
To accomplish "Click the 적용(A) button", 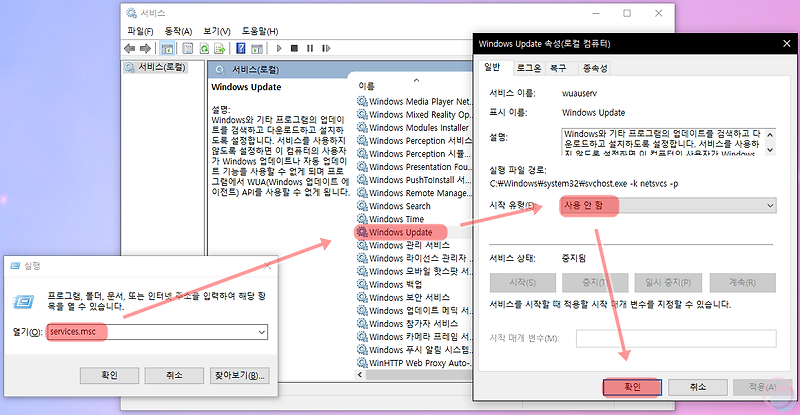I will [x=762, y=387].
